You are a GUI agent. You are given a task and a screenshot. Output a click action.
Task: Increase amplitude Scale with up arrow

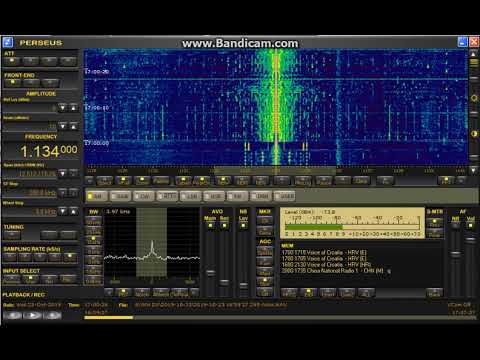tap(74, 126)
